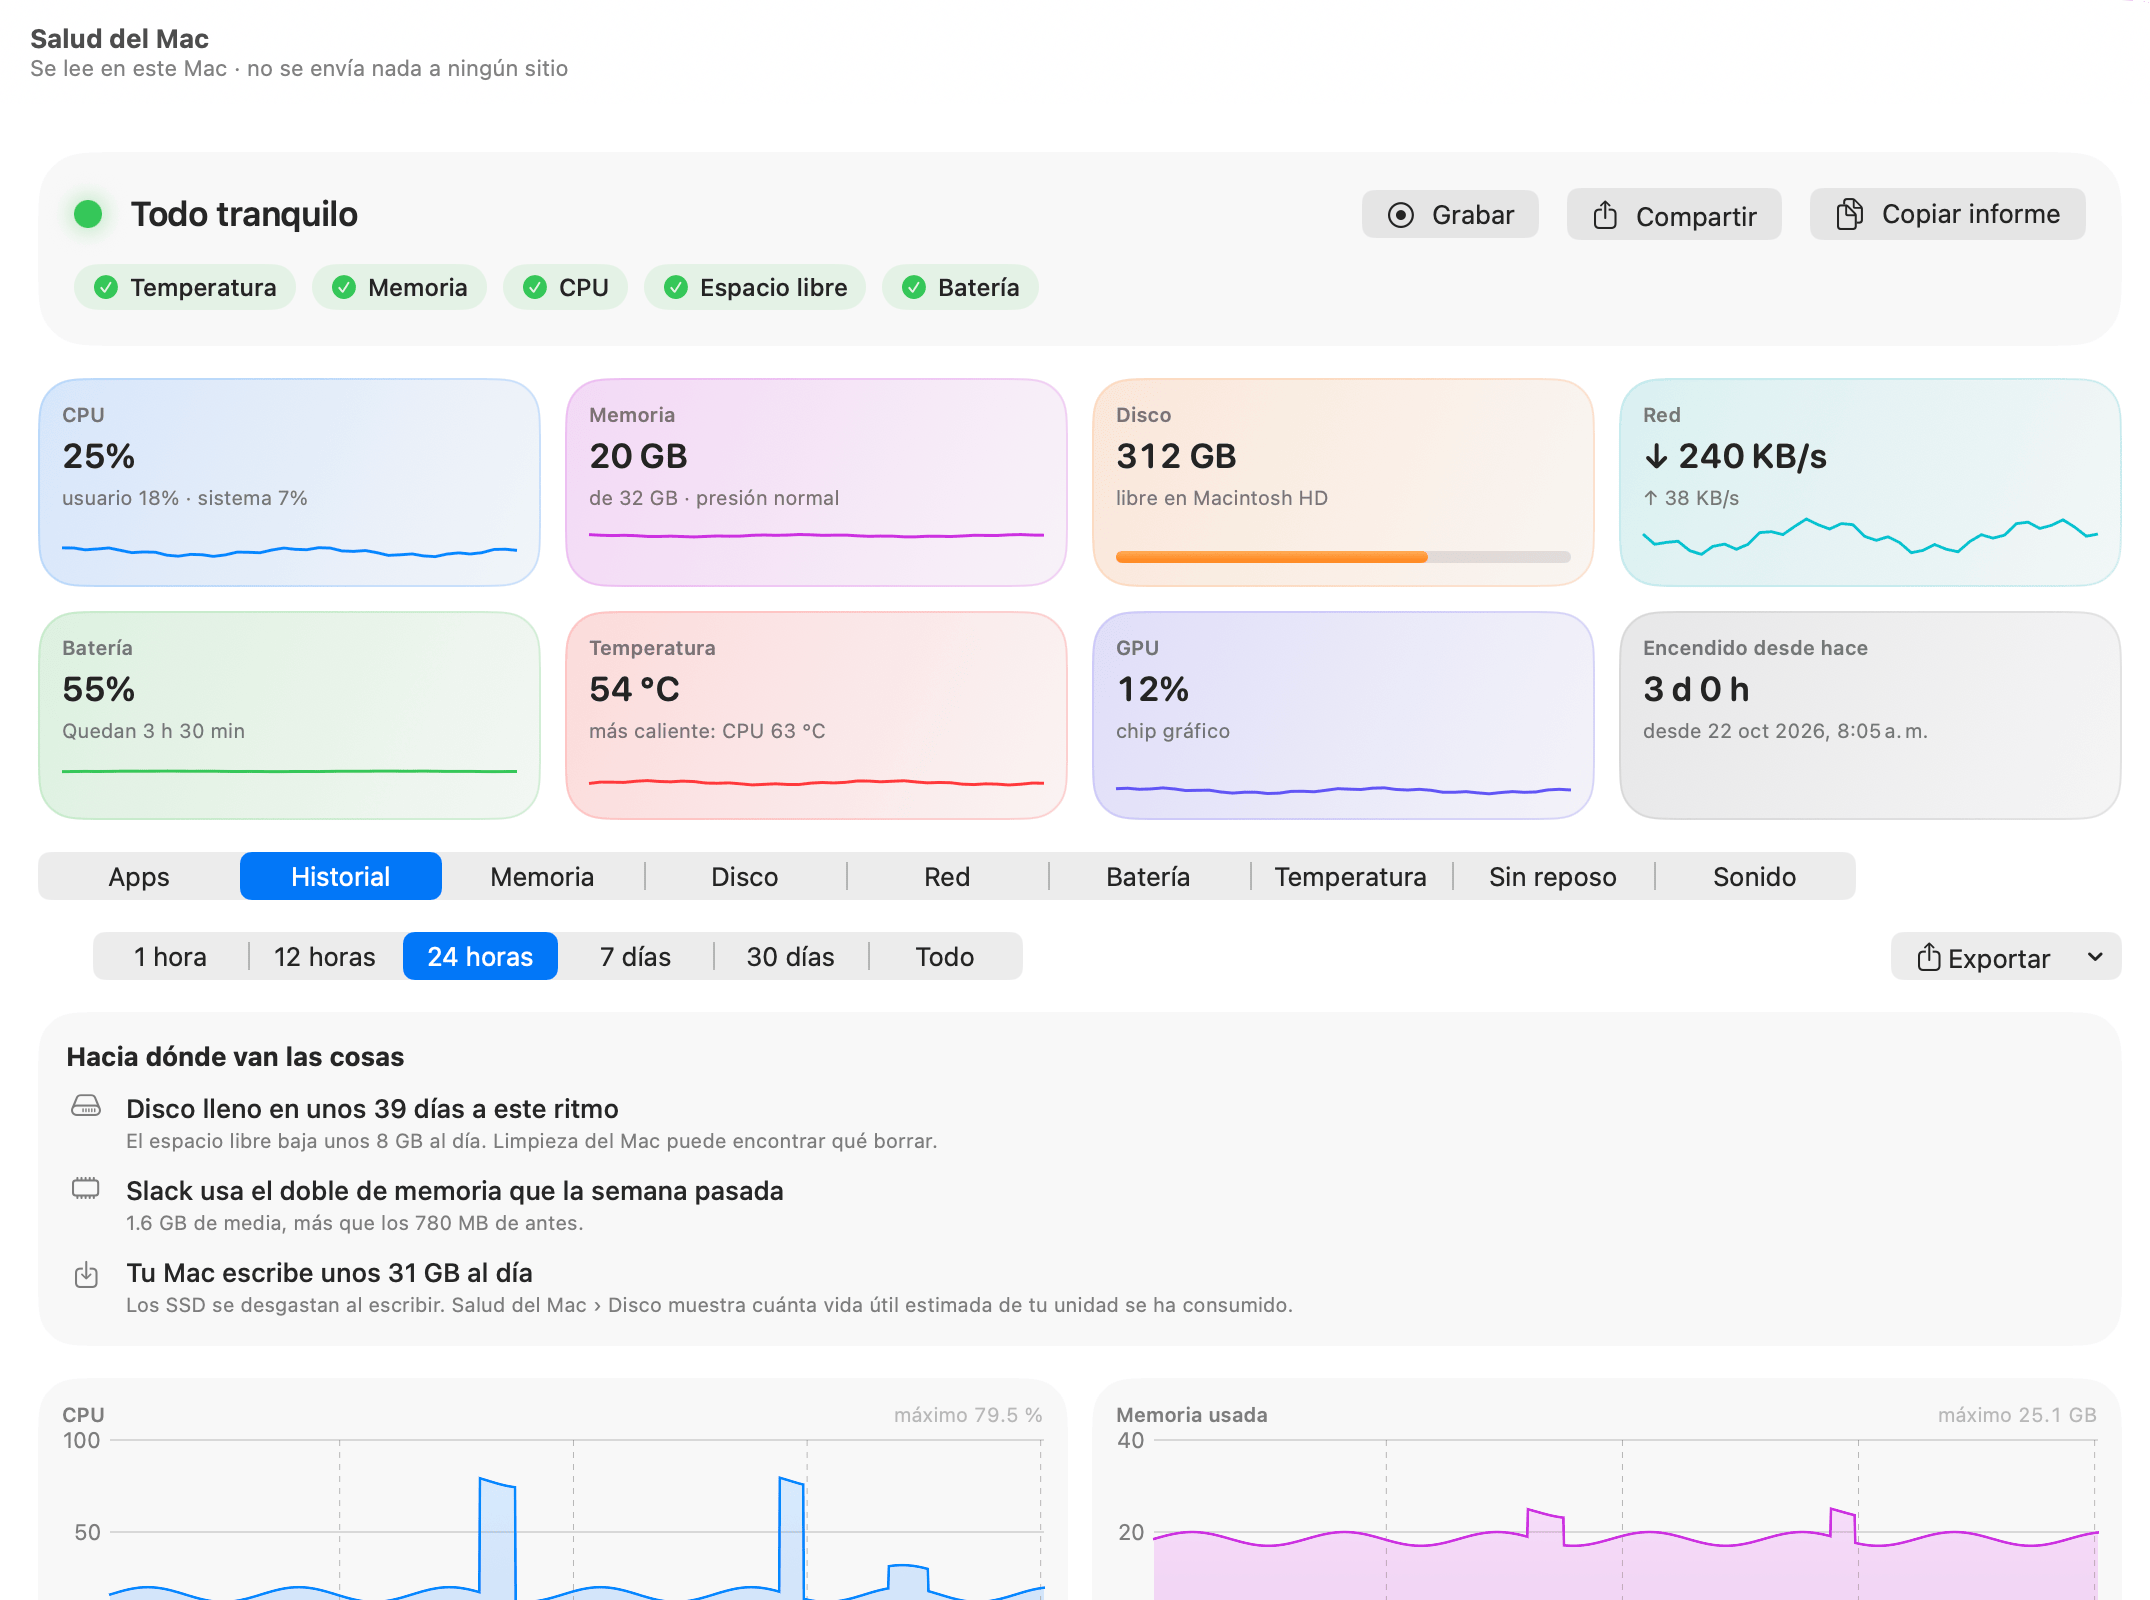Open the Sonido tab
Image resolution: width=2150 pixels, height=1600 pixels.
pyautogui.click(x=1755, y=877)
